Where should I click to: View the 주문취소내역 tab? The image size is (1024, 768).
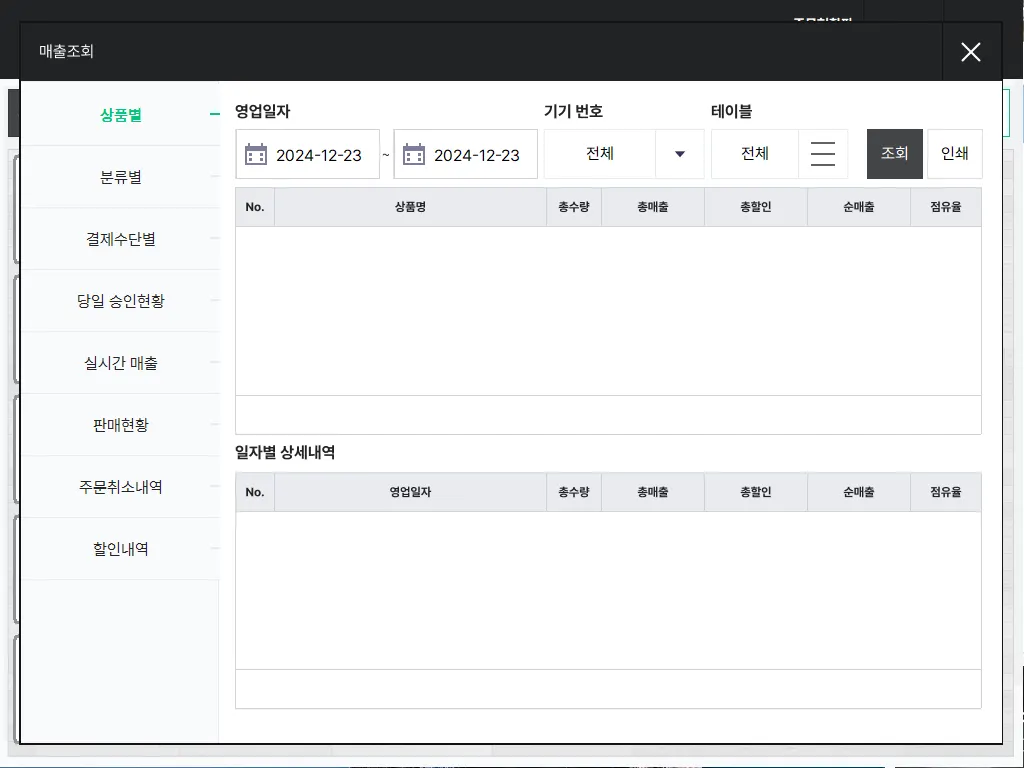pyautogui.click(x=121, y=487)
